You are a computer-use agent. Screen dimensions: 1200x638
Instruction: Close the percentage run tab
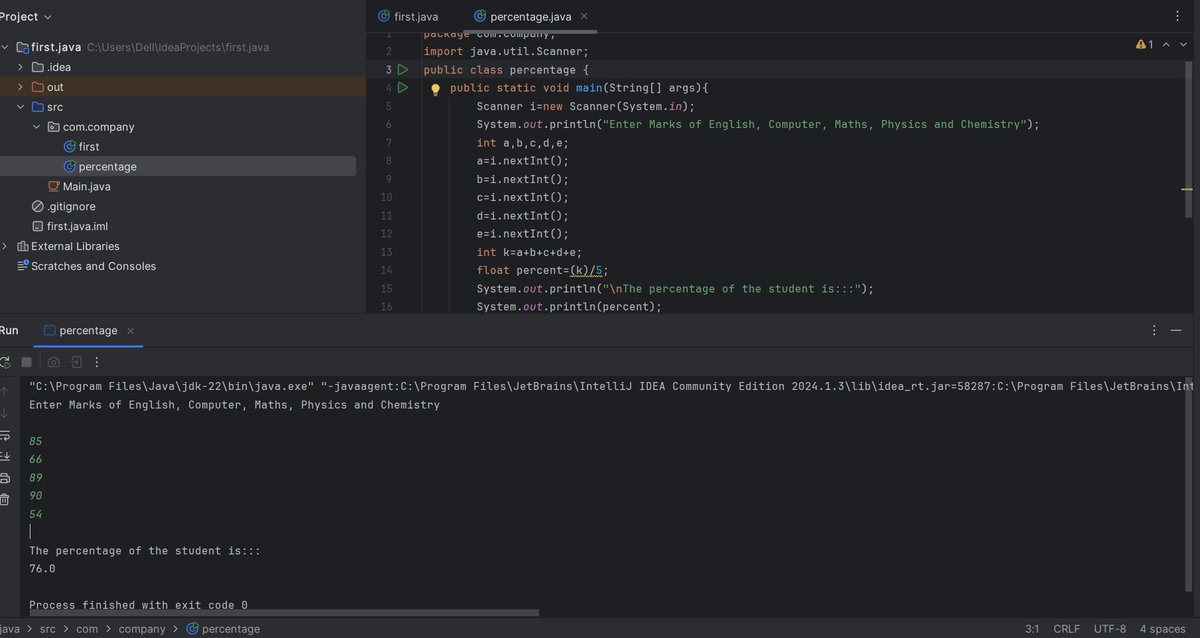[131, 331]
